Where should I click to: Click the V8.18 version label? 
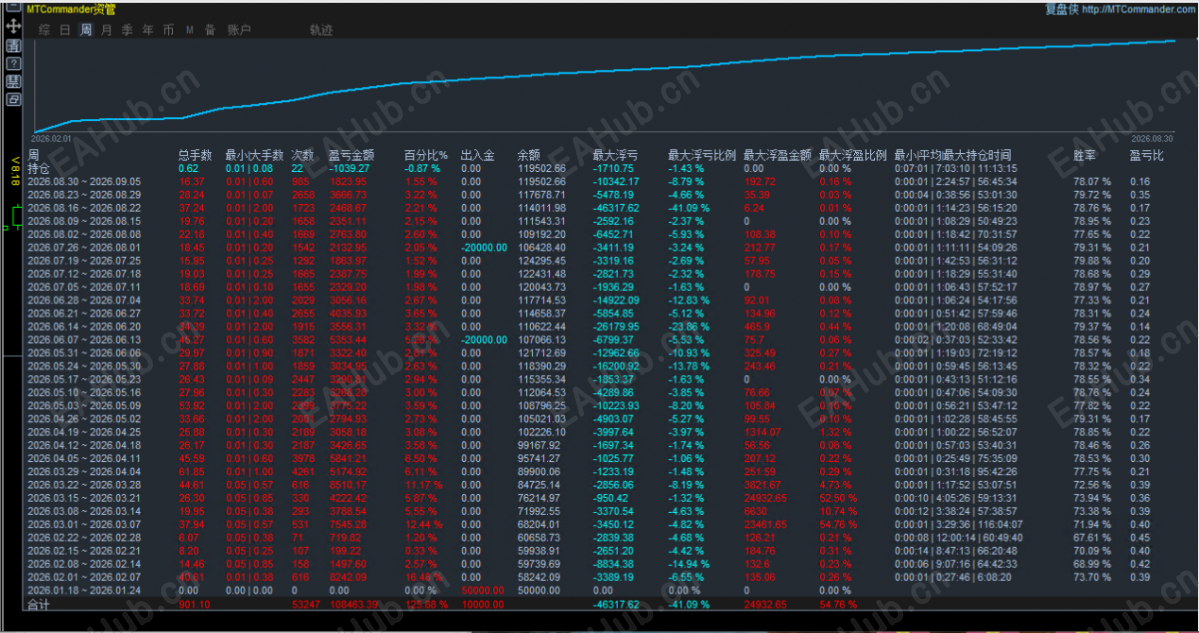coord(15,171)
